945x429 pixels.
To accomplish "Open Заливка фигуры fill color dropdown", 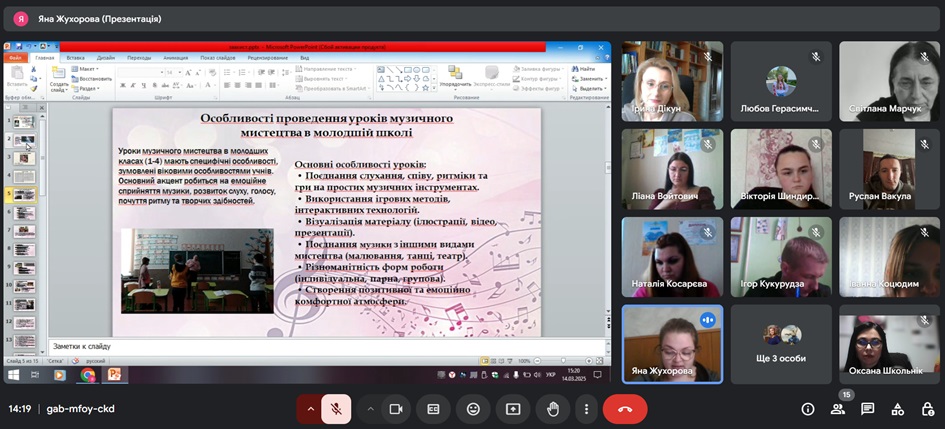I will pos(536,69).
